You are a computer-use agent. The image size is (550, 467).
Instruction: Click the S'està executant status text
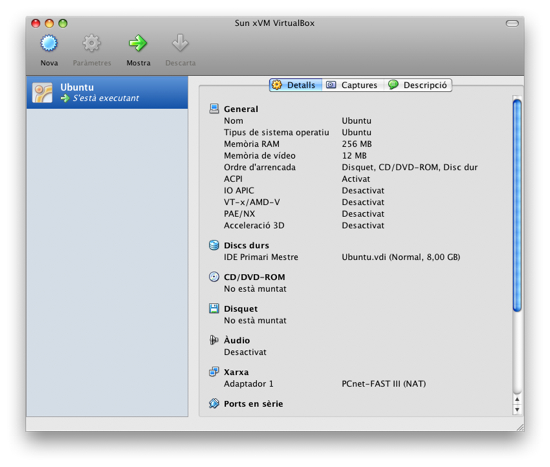pyautogui.click(x=106, y=98)
